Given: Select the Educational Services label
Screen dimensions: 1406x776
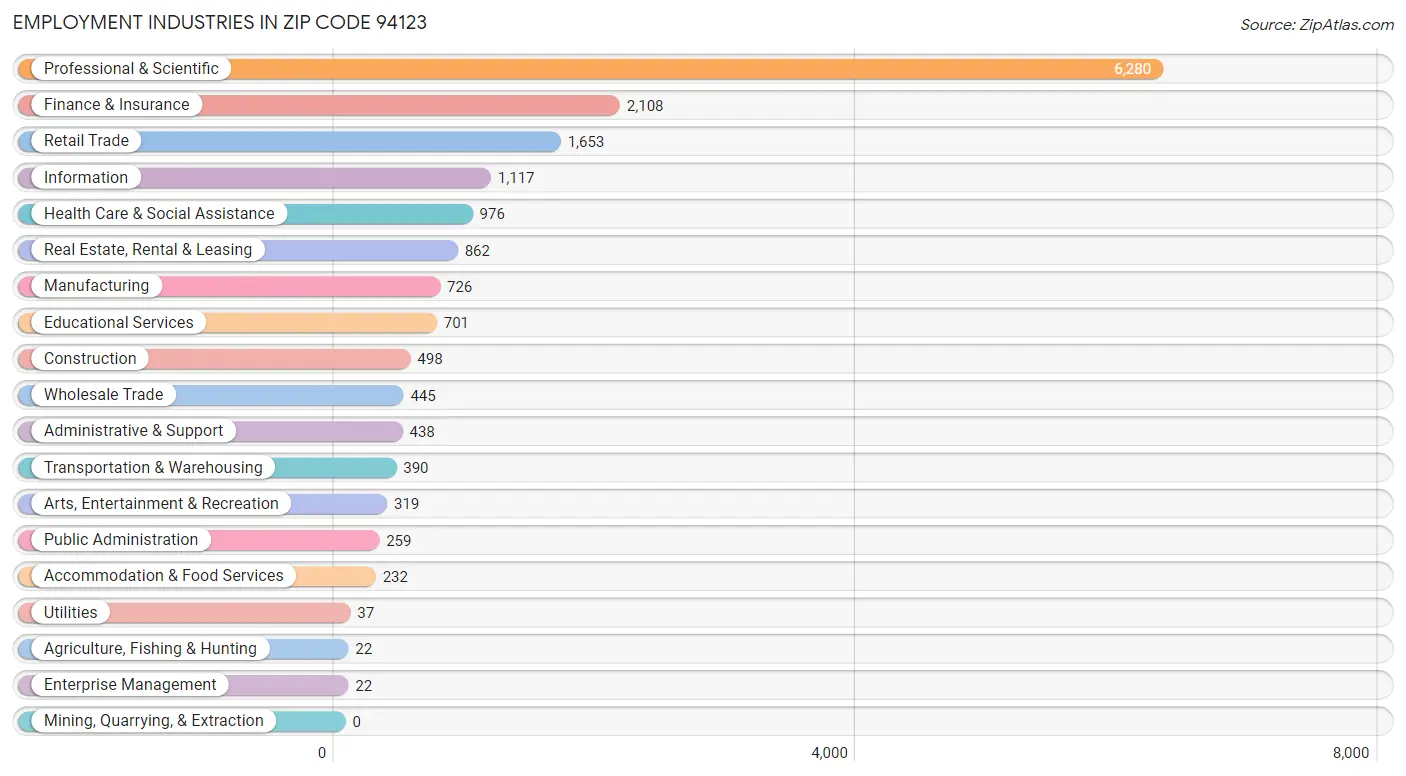Looking at the screenshot, I should tap(119, 323).
